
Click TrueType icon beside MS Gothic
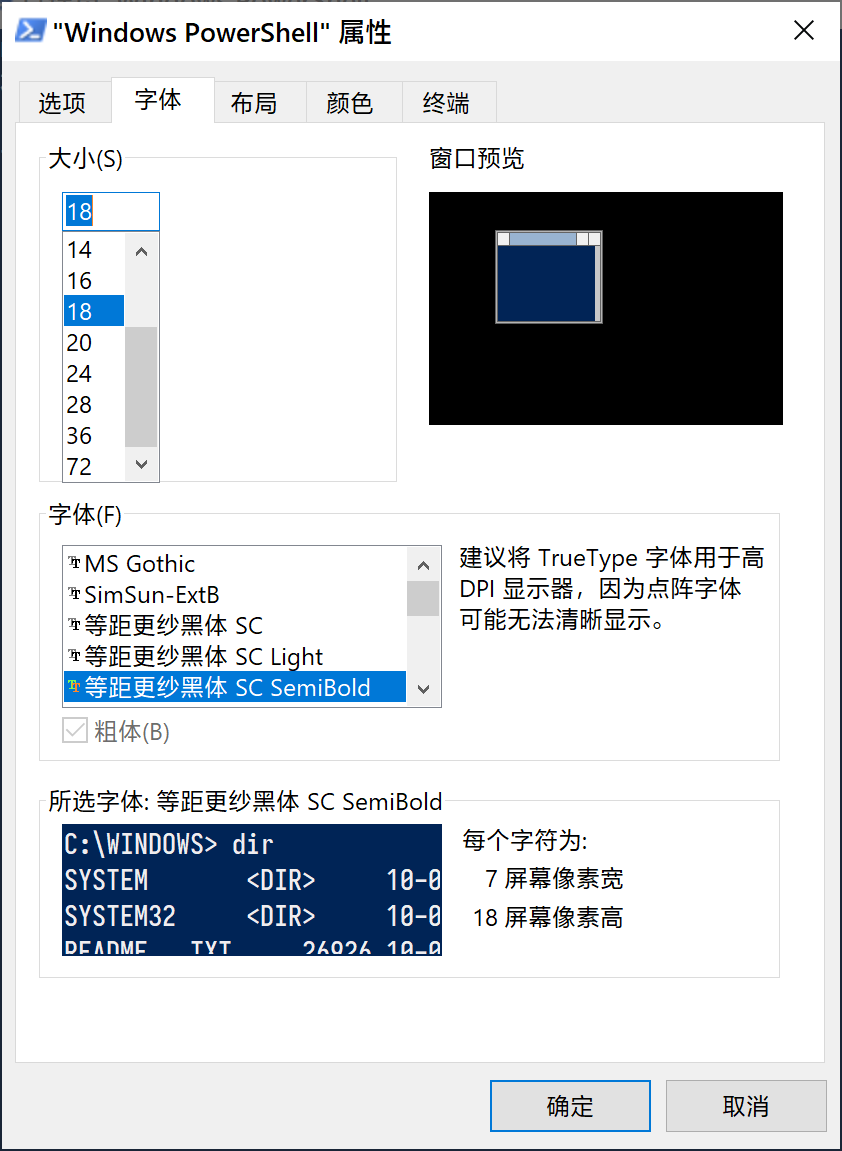pyautogui.click(x=74, y=563)
